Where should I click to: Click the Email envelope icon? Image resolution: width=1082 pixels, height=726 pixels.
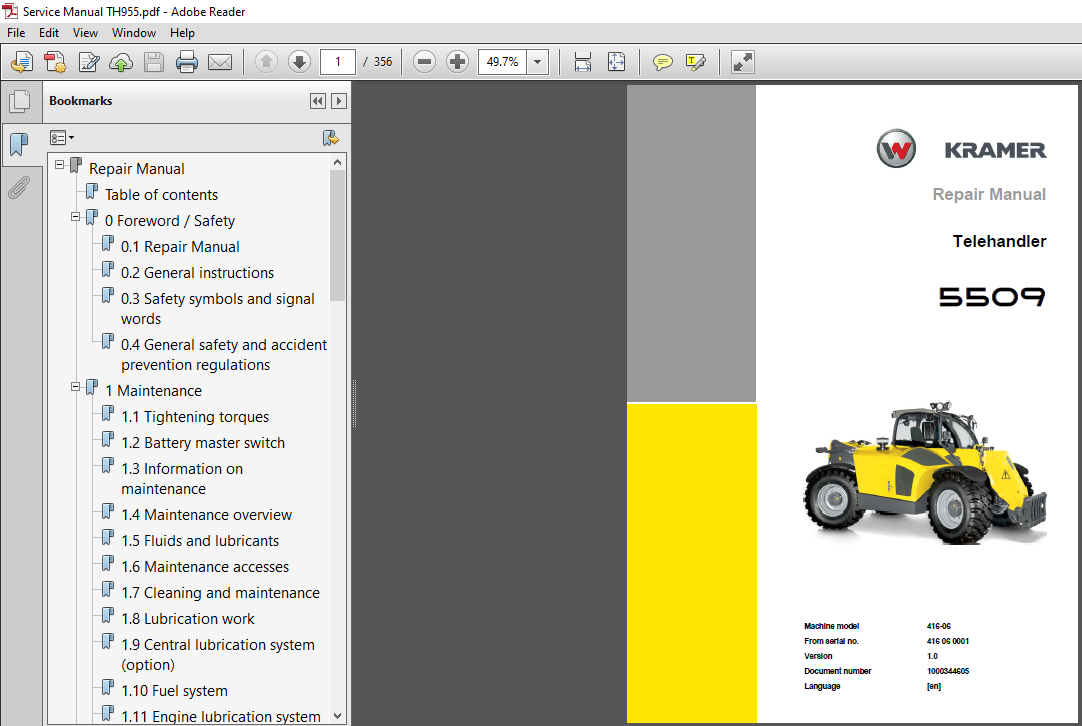tap(220, 62)
